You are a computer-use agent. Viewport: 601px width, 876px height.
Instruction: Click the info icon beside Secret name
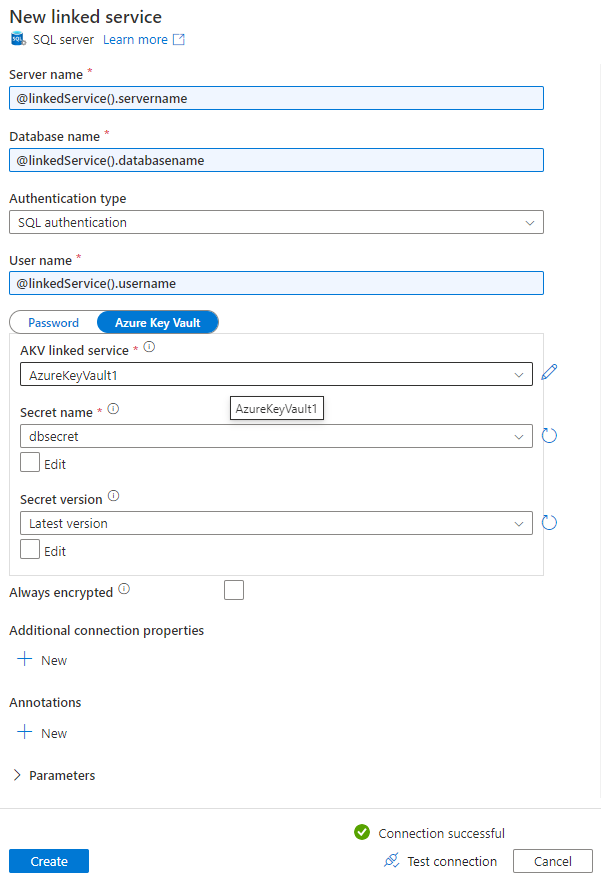[x=113, y=410]
